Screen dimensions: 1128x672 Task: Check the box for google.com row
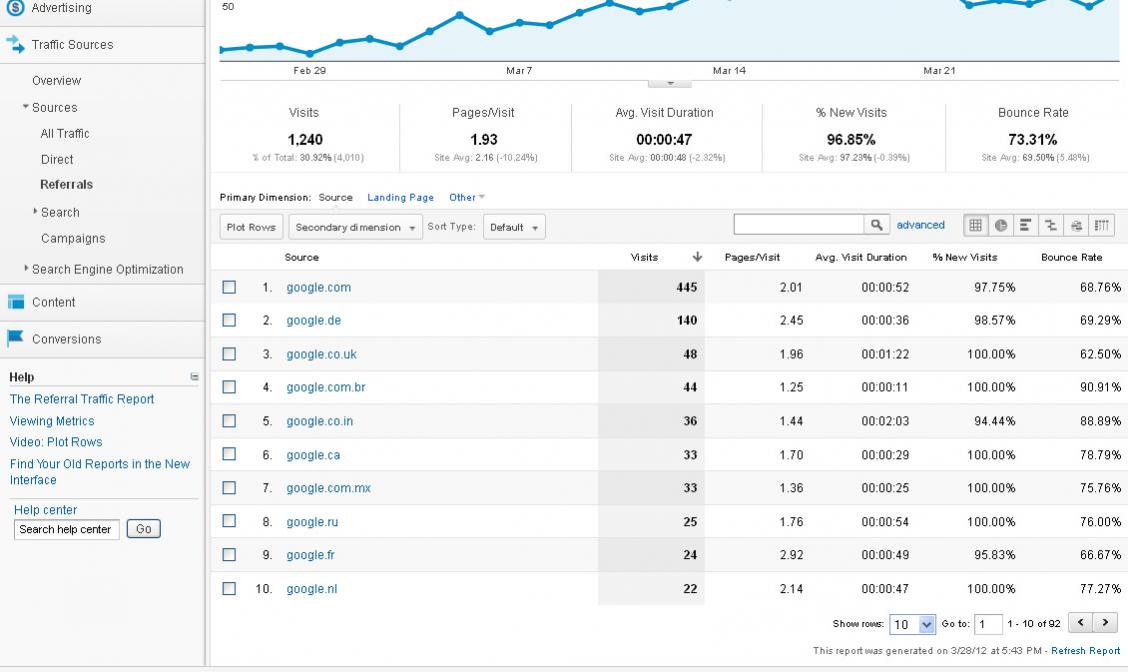pos(229,287)
